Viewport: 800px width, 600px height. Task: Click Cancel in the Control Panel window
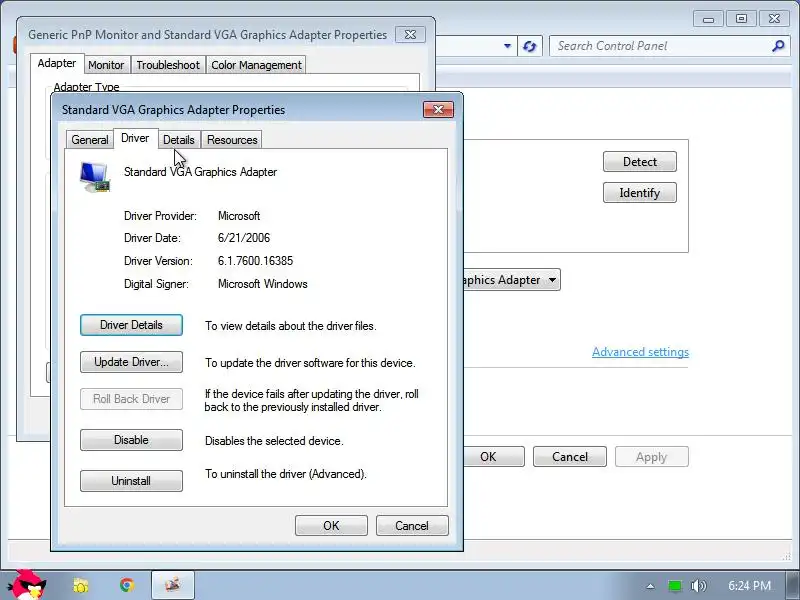570,457
